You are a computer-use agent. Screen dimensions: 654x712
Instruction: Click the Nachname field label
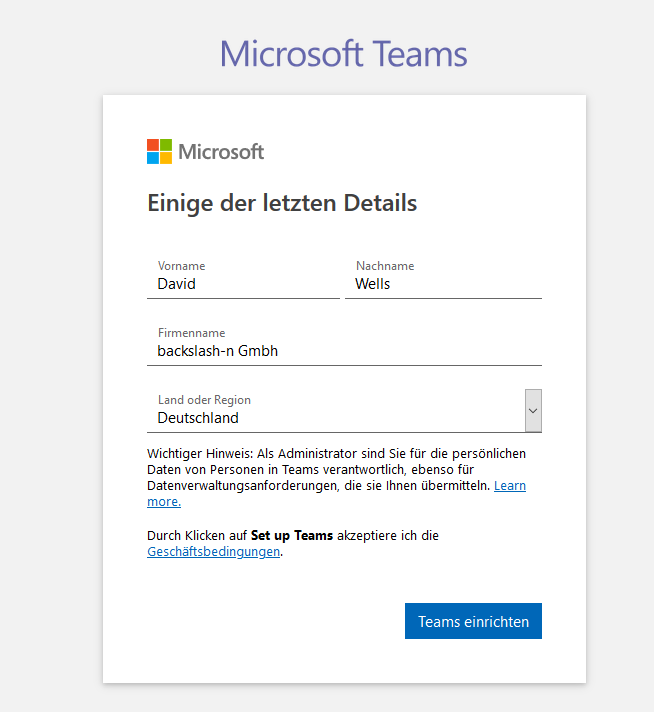[384, 266]
